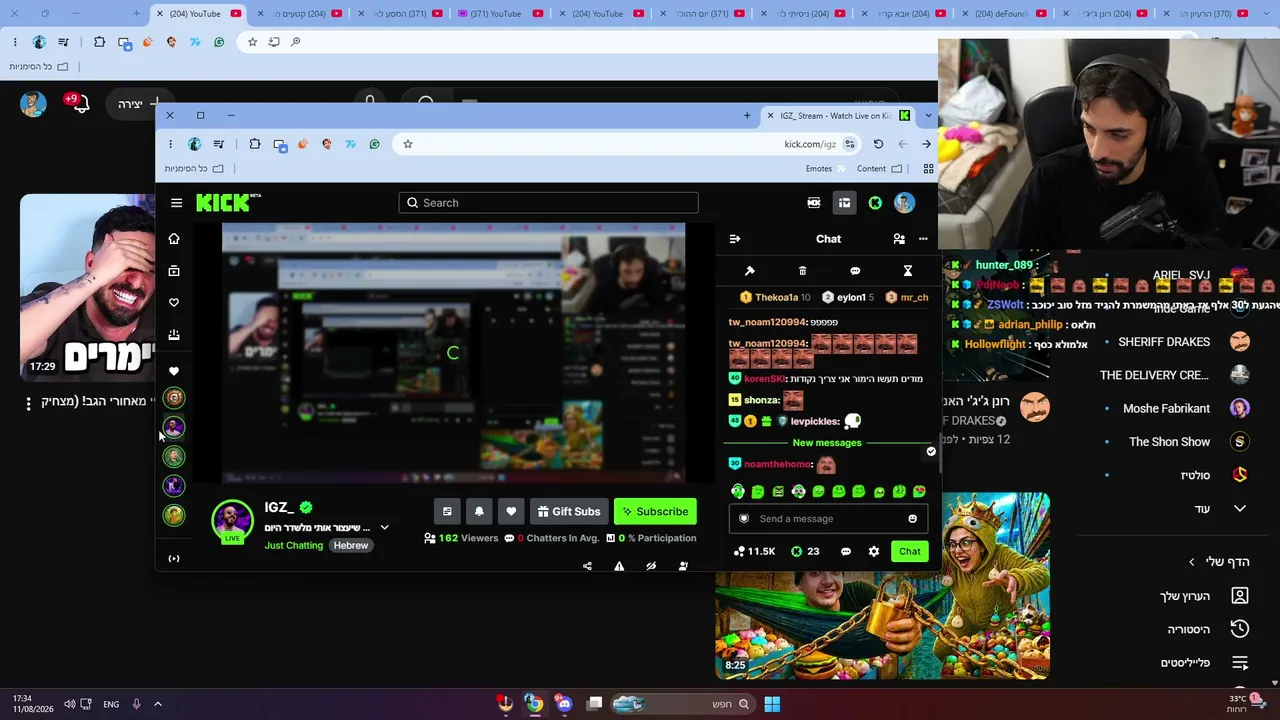
Task: Open a new tab in the Kick window
Action: point(747,116)
